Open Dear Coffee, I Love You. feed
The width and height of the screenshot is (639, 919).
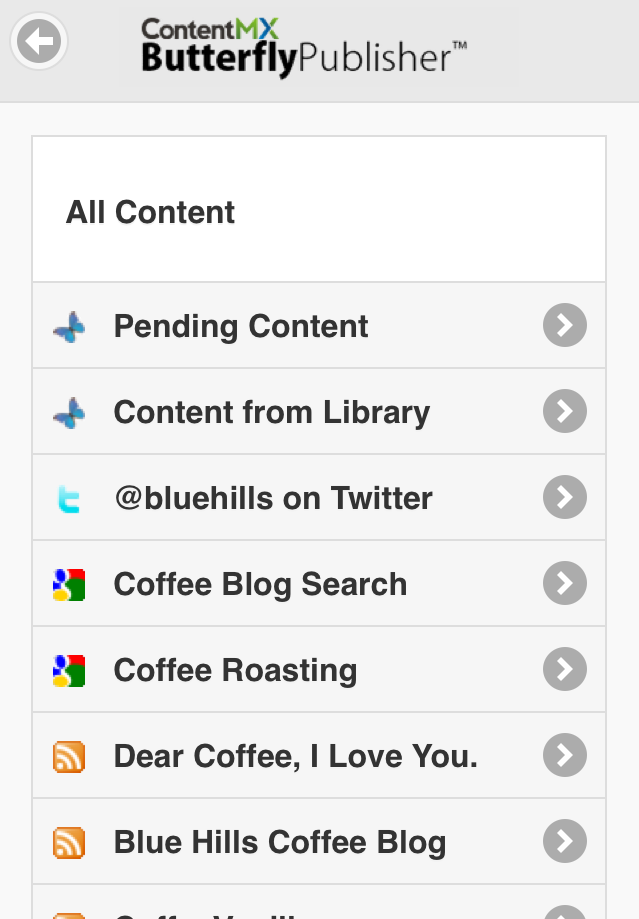click(x=296, y=756)
